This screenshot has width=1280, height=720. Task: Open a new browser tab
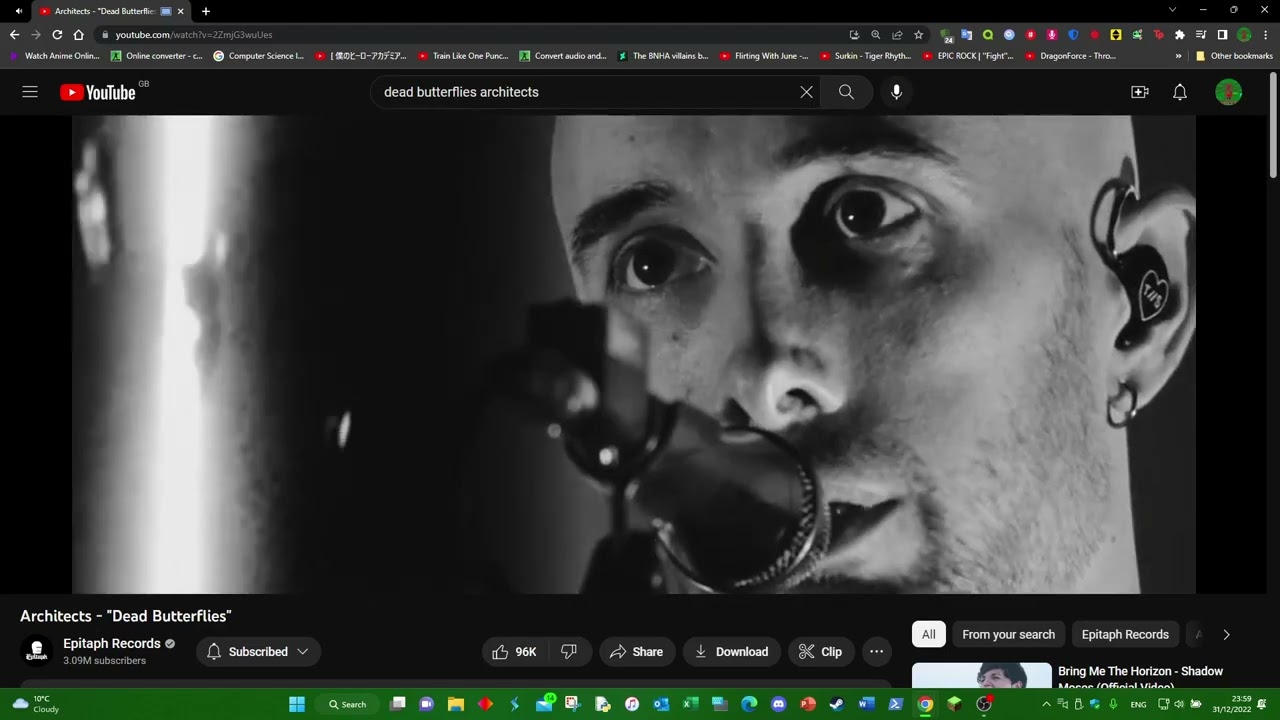pos(206,11)
